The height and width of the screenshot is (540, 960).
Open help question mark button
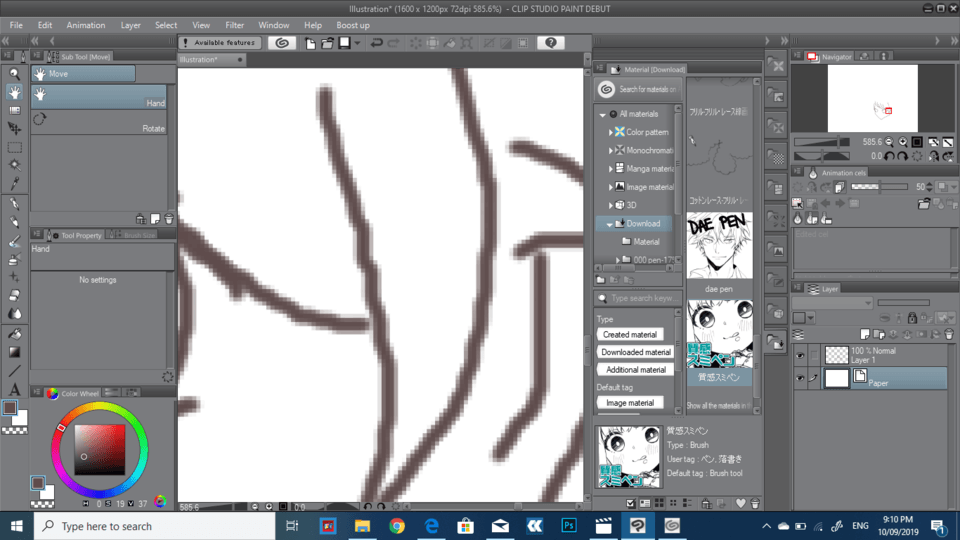pos(550,43)
